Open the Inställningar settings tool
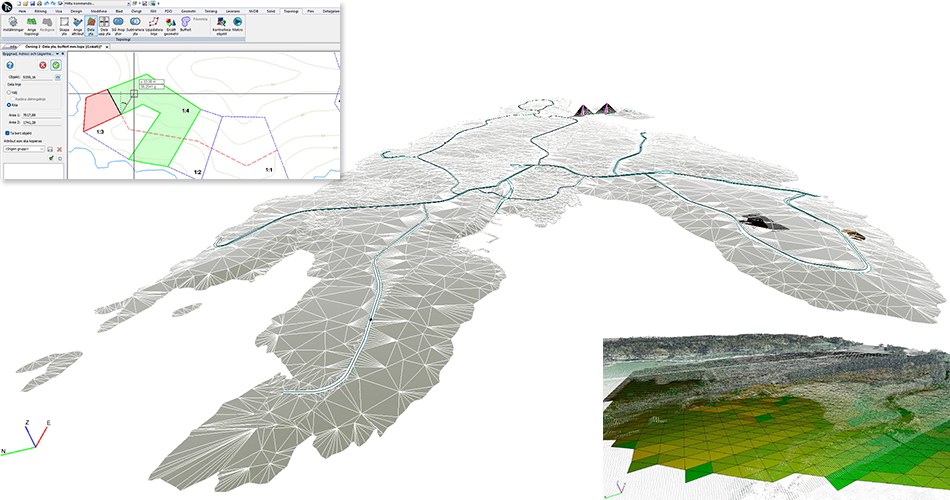Viewport: 950px width, 500px height. click(x=12, y=23)
